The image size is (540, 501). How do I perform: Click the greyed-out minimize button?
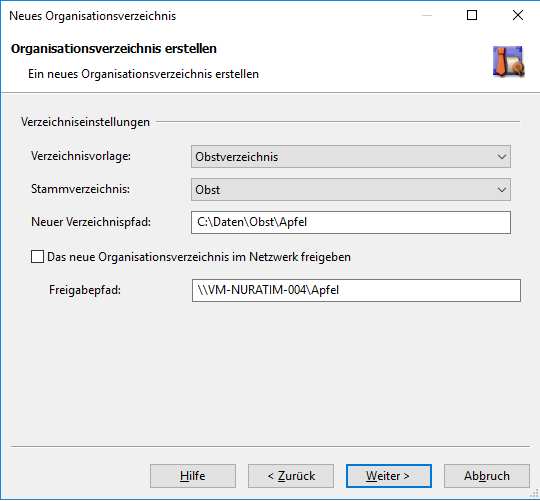coord(427,15)
